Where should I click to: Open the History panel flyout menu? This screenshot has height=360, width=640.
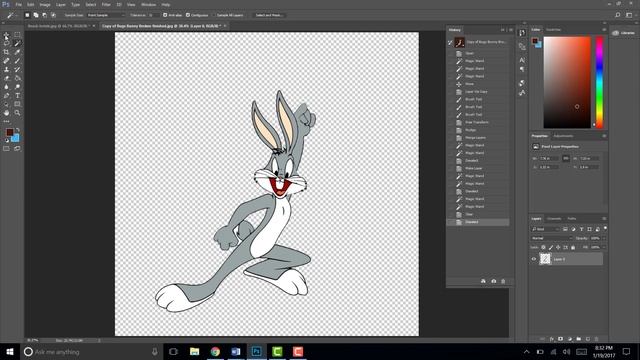[511, 30]
